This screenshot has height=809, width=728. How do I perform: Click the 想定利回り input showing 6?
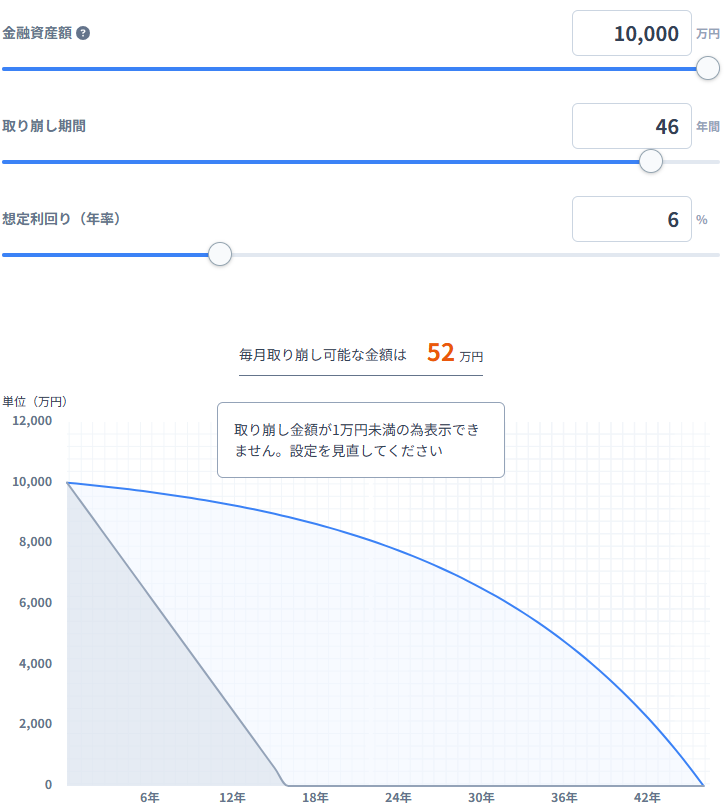pyautogui.click(x=631, y=219)
